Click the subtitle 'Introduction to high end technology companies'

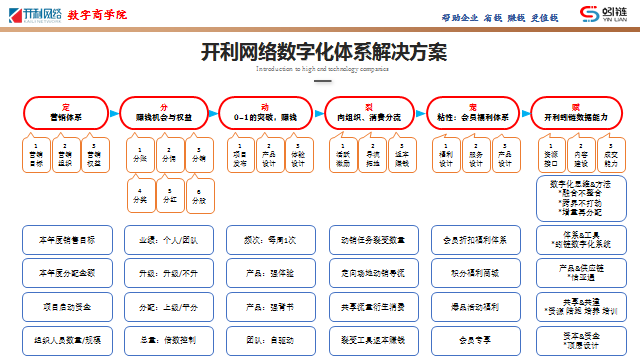click(322, 69)
